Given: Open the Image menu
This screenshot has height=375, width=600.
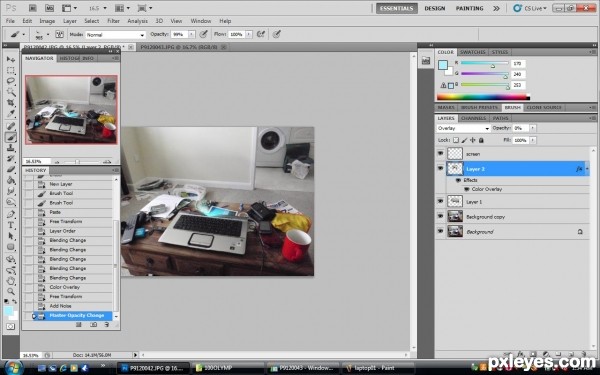Looking at the screenshot, I should [47, 21].
